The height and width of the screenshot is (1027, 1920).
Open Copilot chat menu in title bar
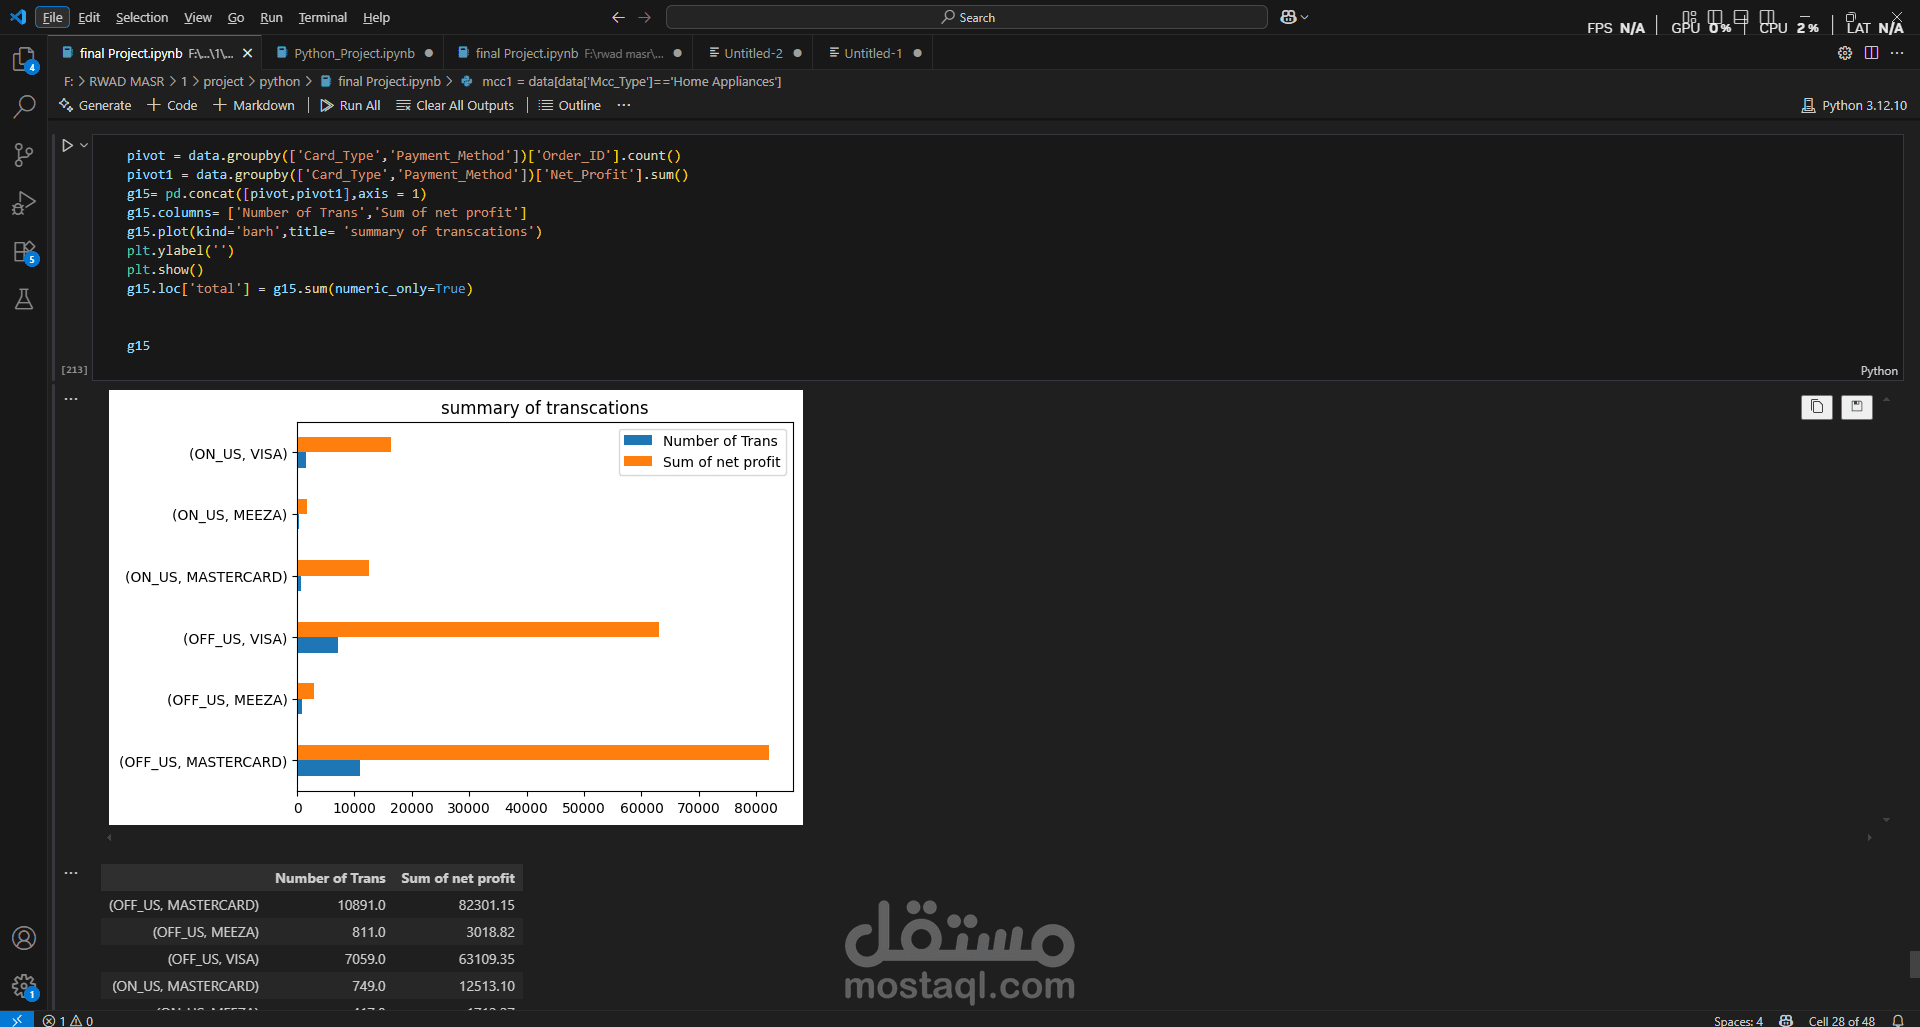pyautogui.click(x=1294, y=17)
